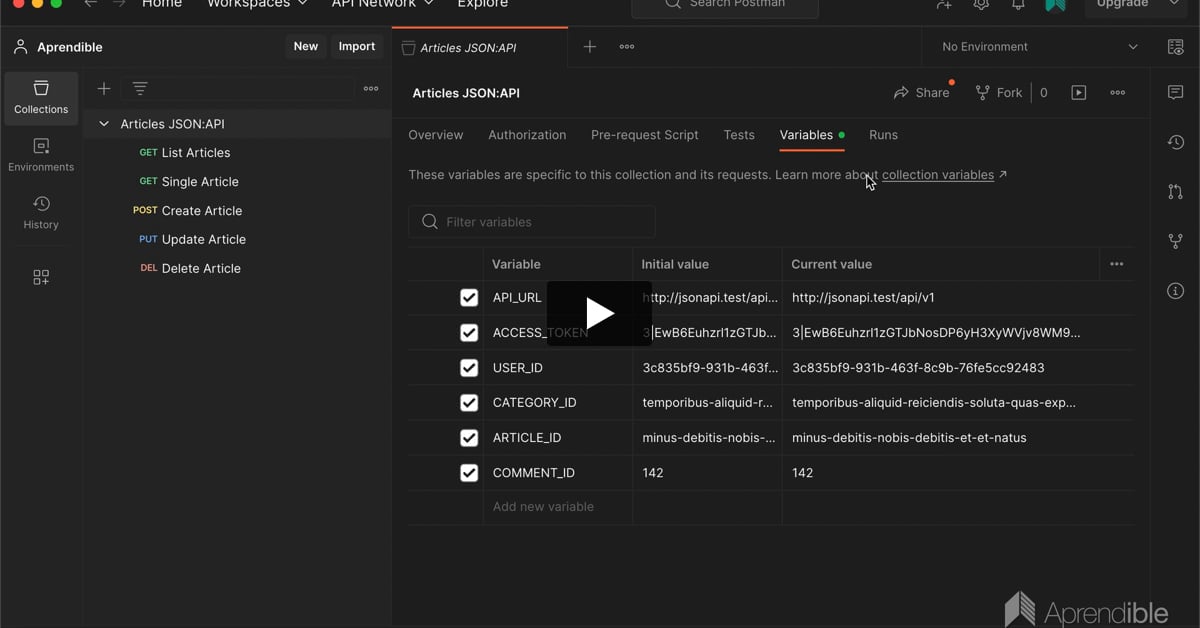
Task: Uncheck the USER_ID variable checkbox
Action: 469,368
